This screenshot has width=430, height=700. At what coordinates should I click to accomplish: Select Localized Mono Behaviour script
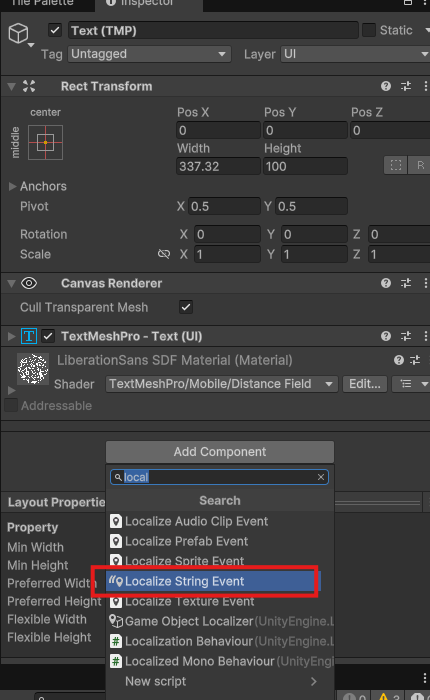220,662
